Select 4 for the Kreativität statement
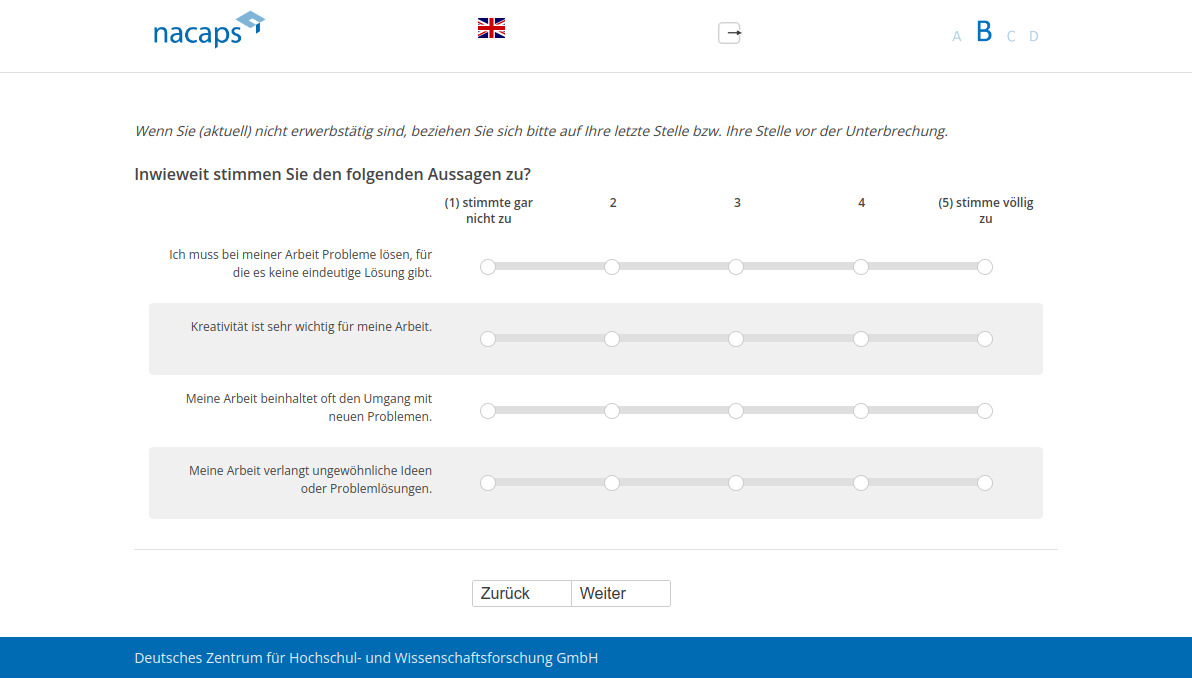 pyautogui.click(x=861, y=339)
